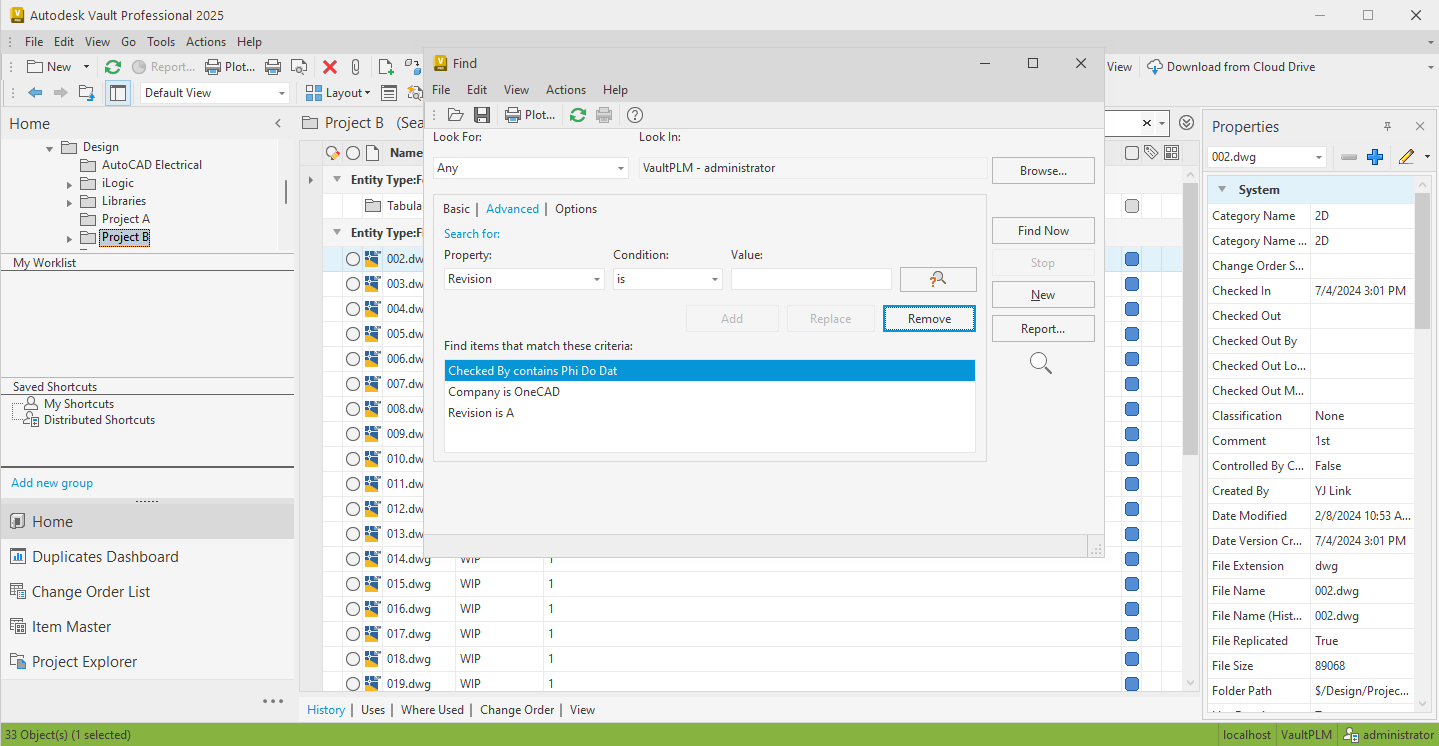The image size is (1439, 746).
Task: Collapse the System section in Properties
Action: pos(1222,190)
